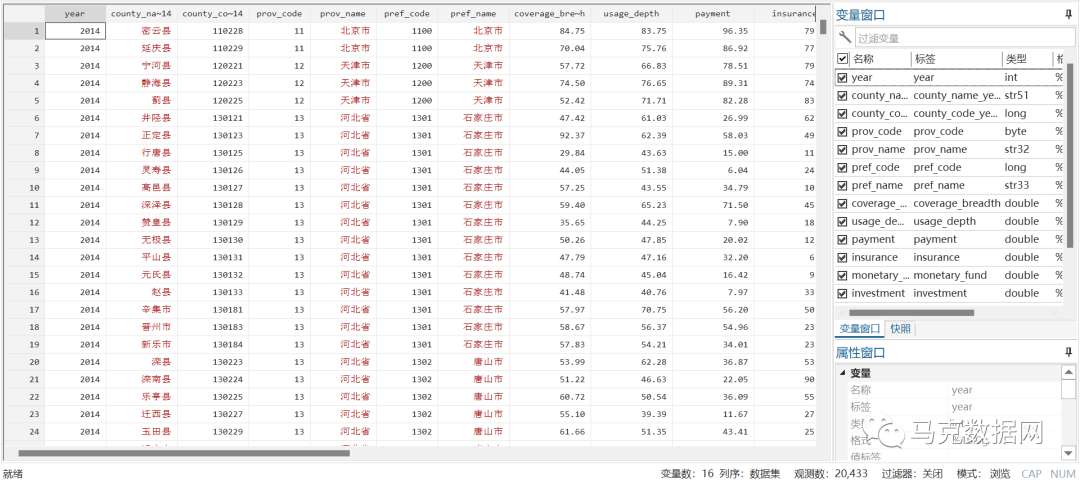The height and width of the screenshot is (480, 1080).
Task: Switch to the 快照 tab
Action: coord(901,329)
